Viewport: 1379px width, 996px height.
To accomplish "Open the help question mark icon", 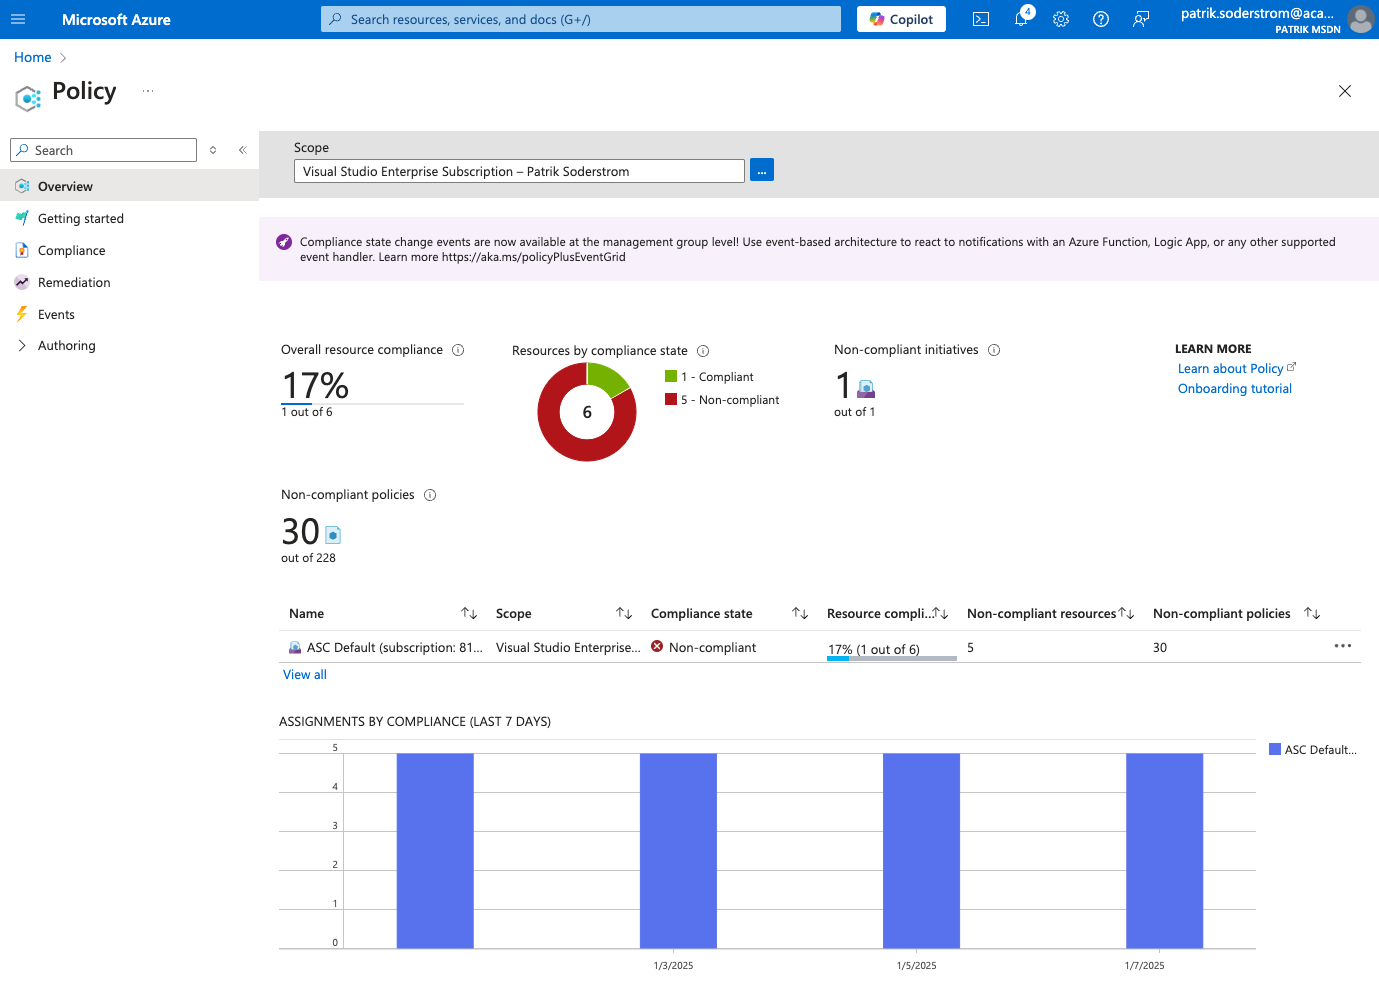I will (1101, 19).
